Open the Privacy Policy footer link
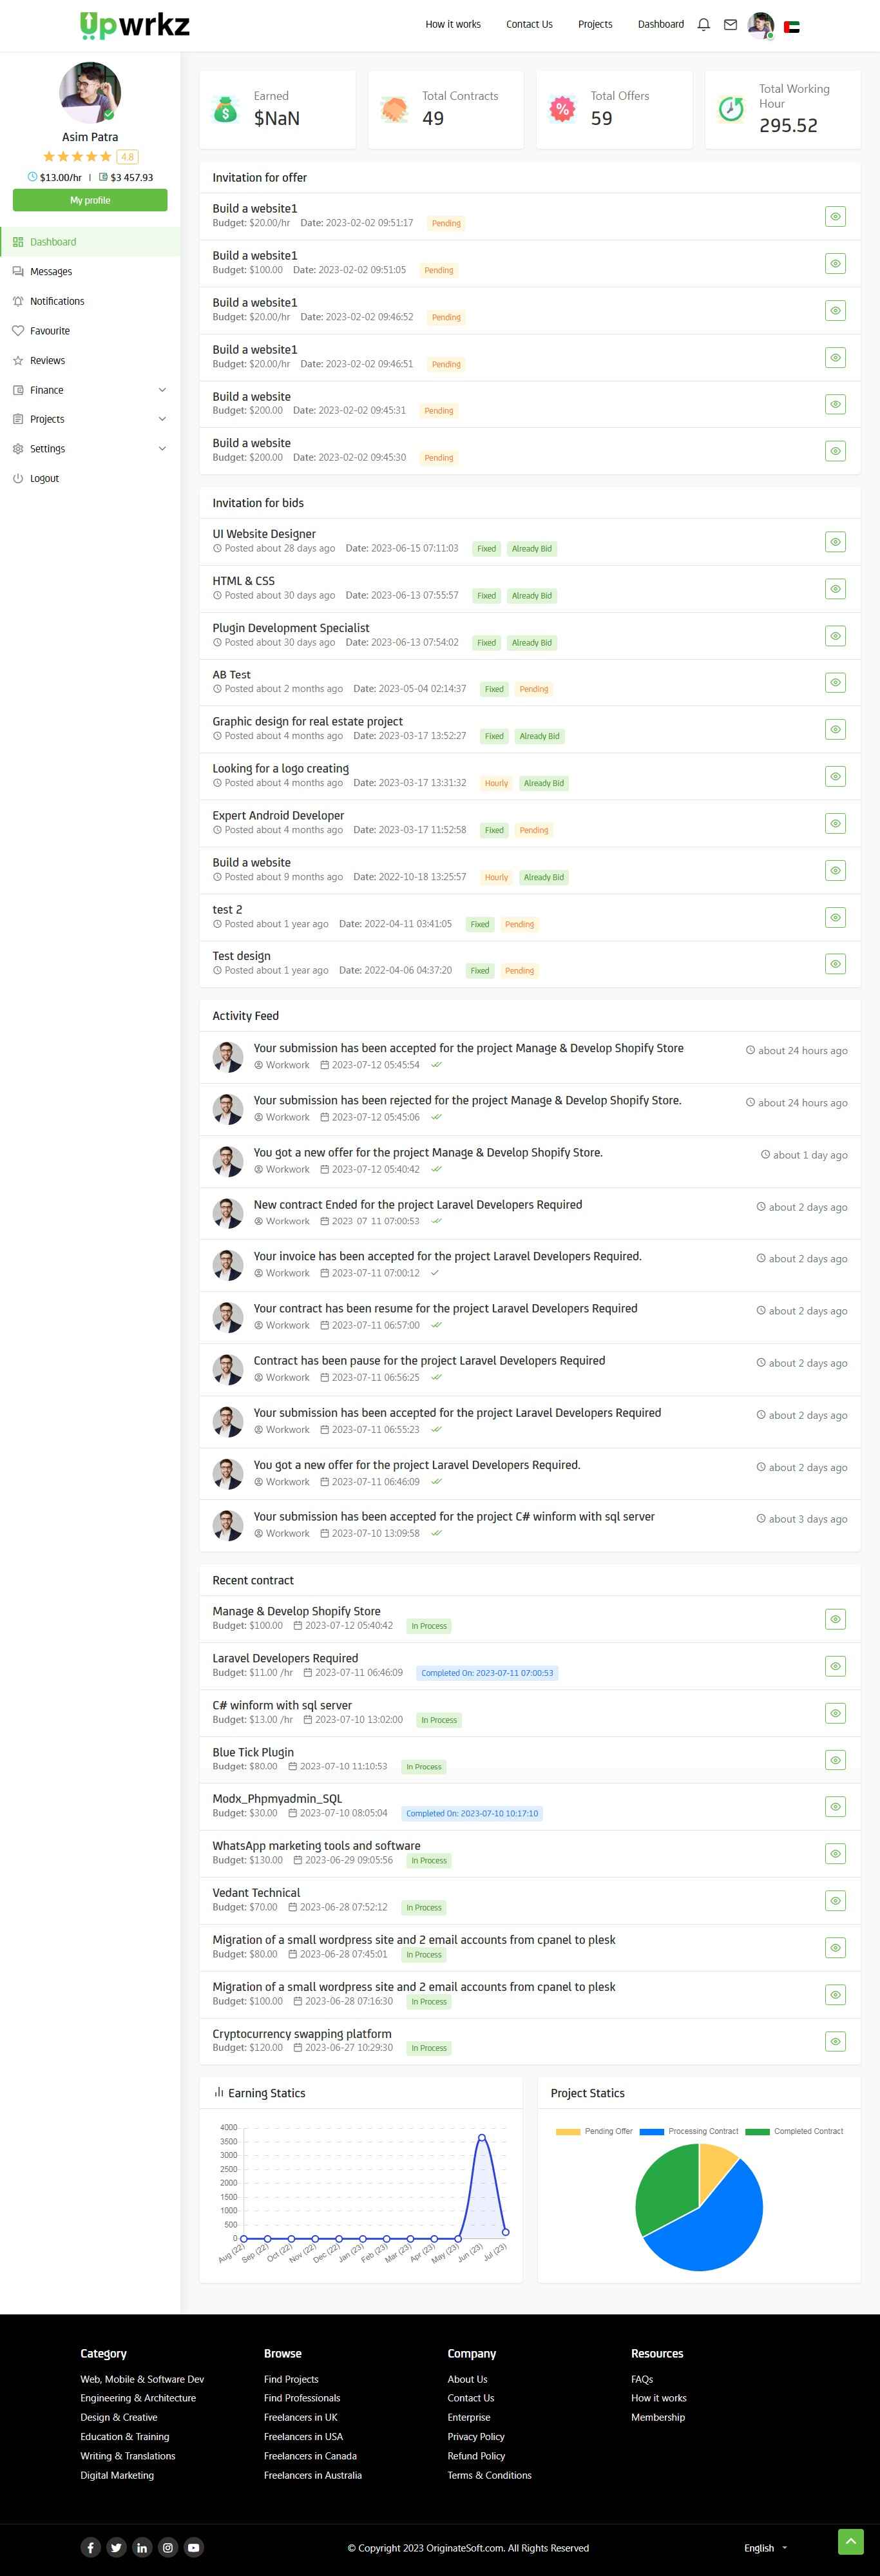 (476, 2436)
